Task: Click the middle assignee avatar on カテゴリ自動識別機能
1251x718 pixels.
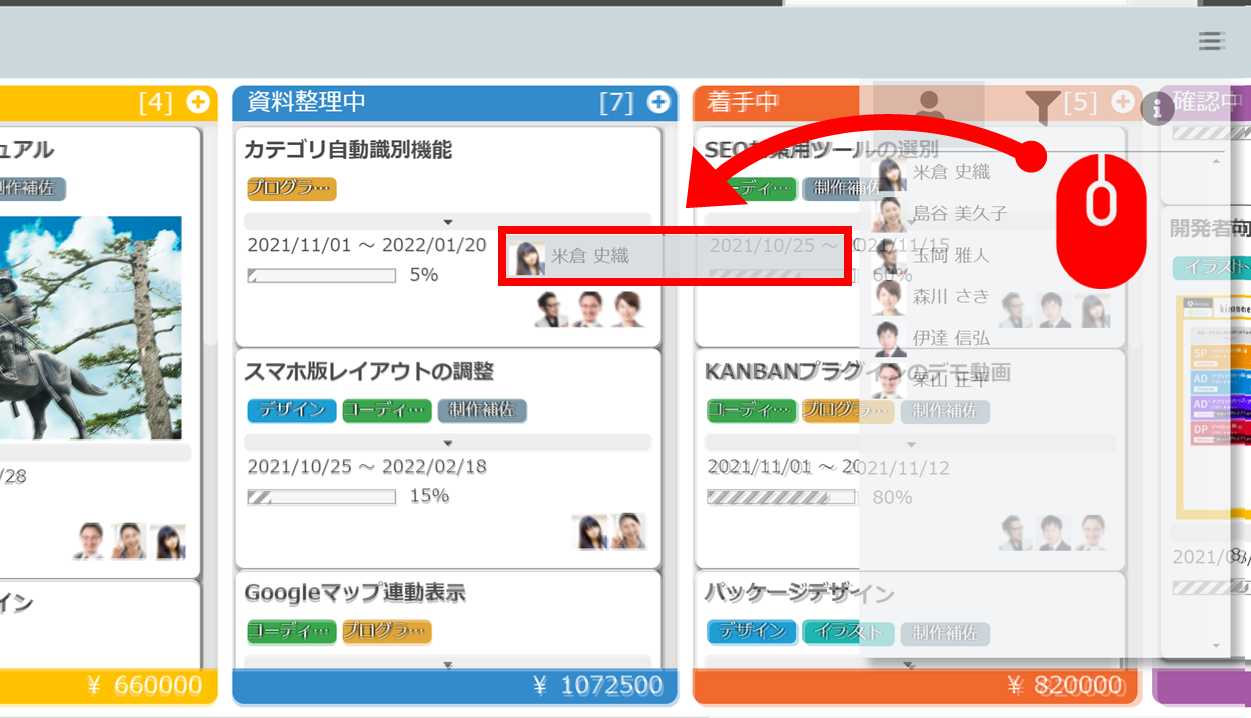Action: 590,309
